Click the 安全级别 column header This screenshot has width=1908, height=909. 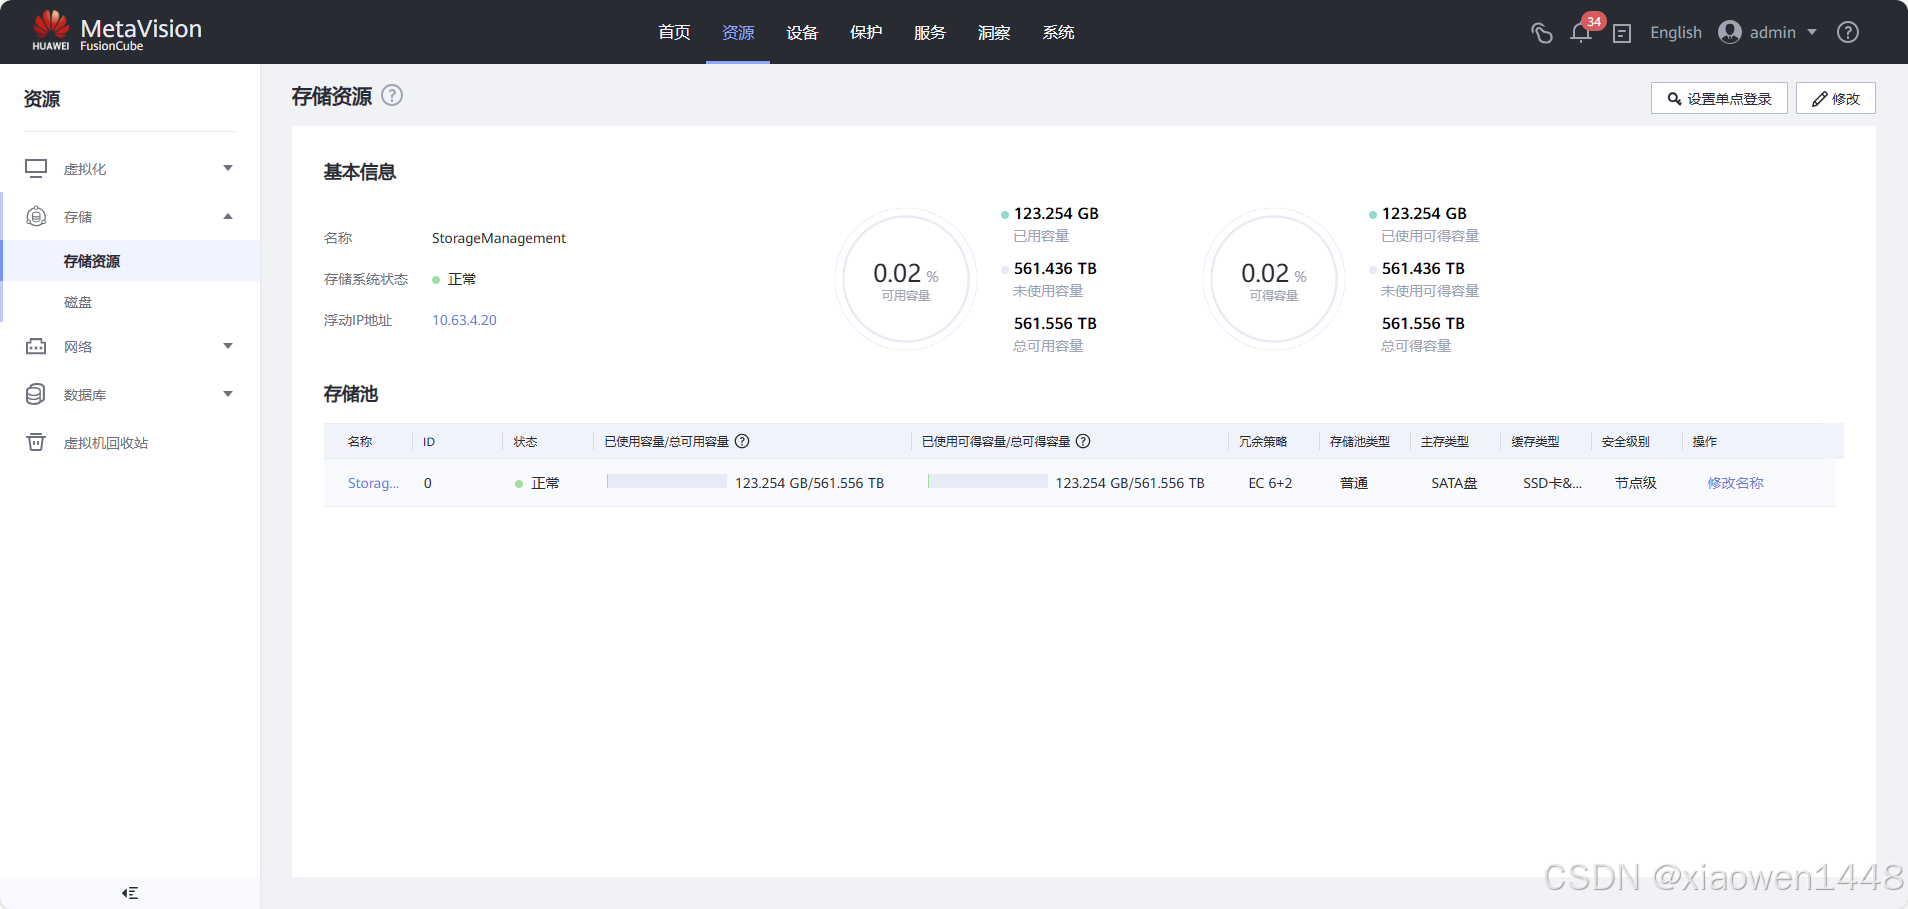[x=1626, y=441]
